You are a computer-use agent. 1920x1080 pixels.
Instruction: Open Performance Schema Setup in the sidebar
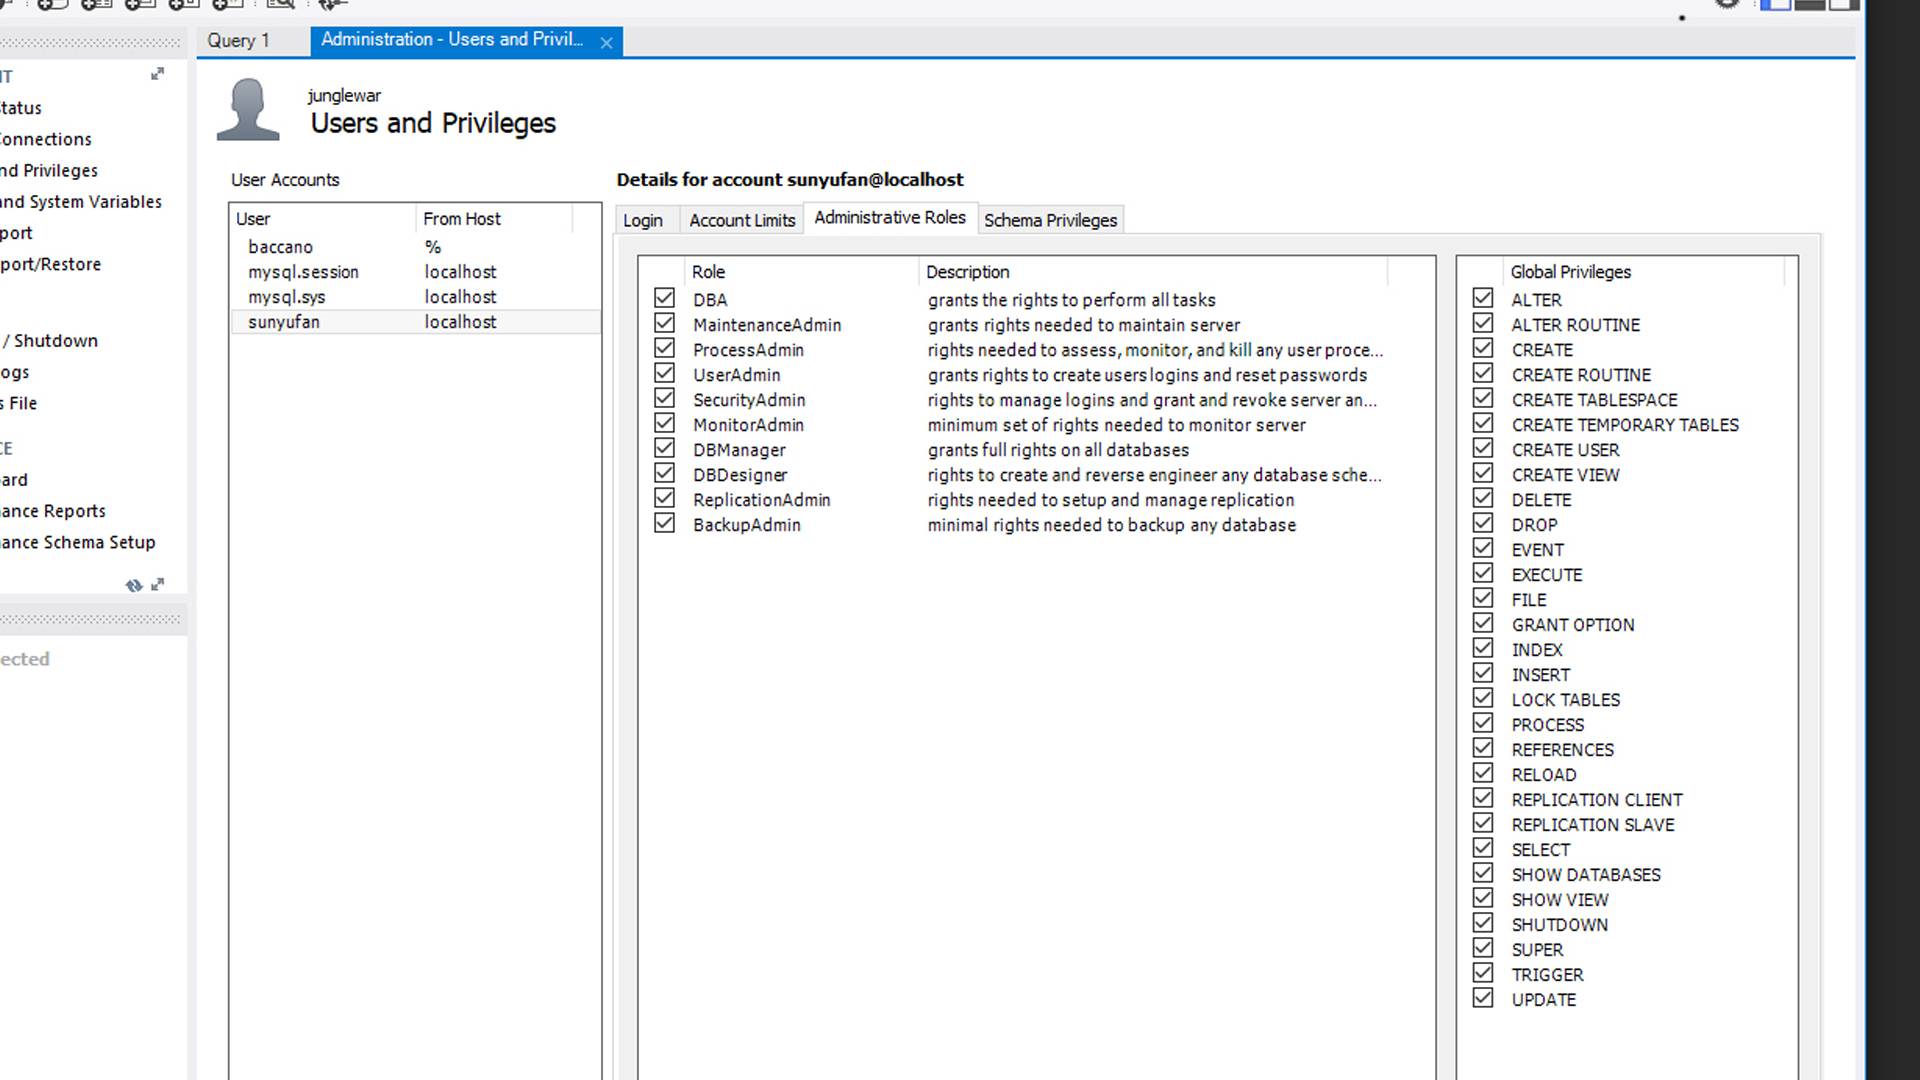tap(78, 542)
